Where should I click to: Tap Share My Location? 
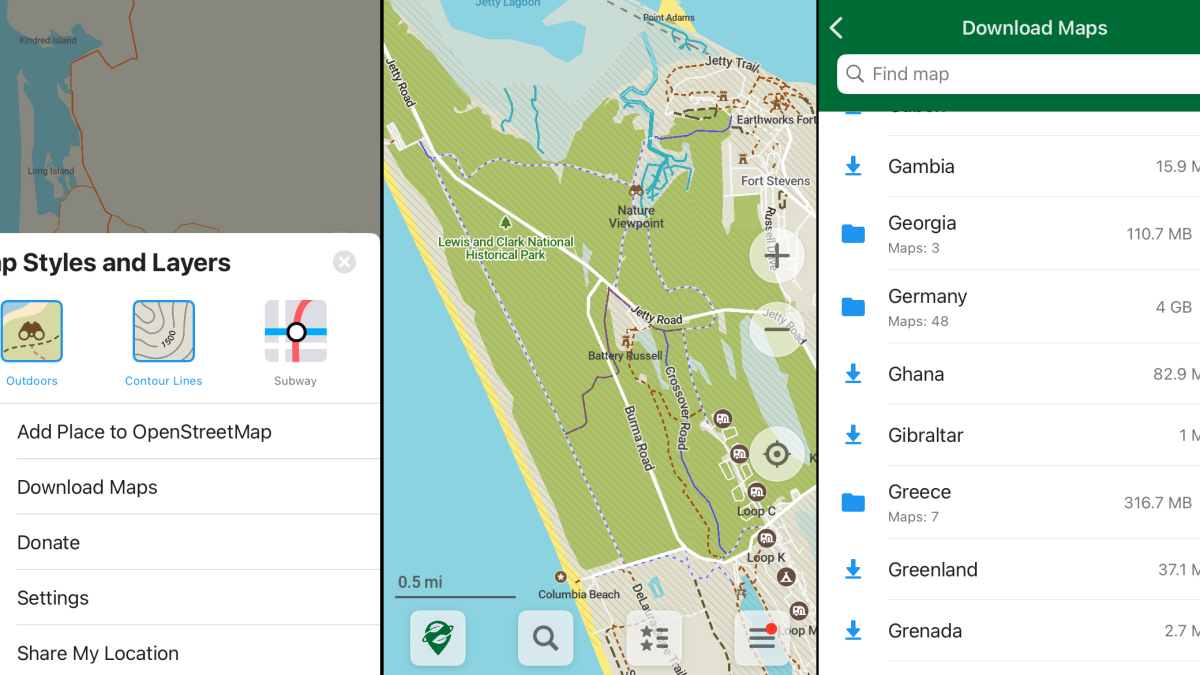coord(98,653)
